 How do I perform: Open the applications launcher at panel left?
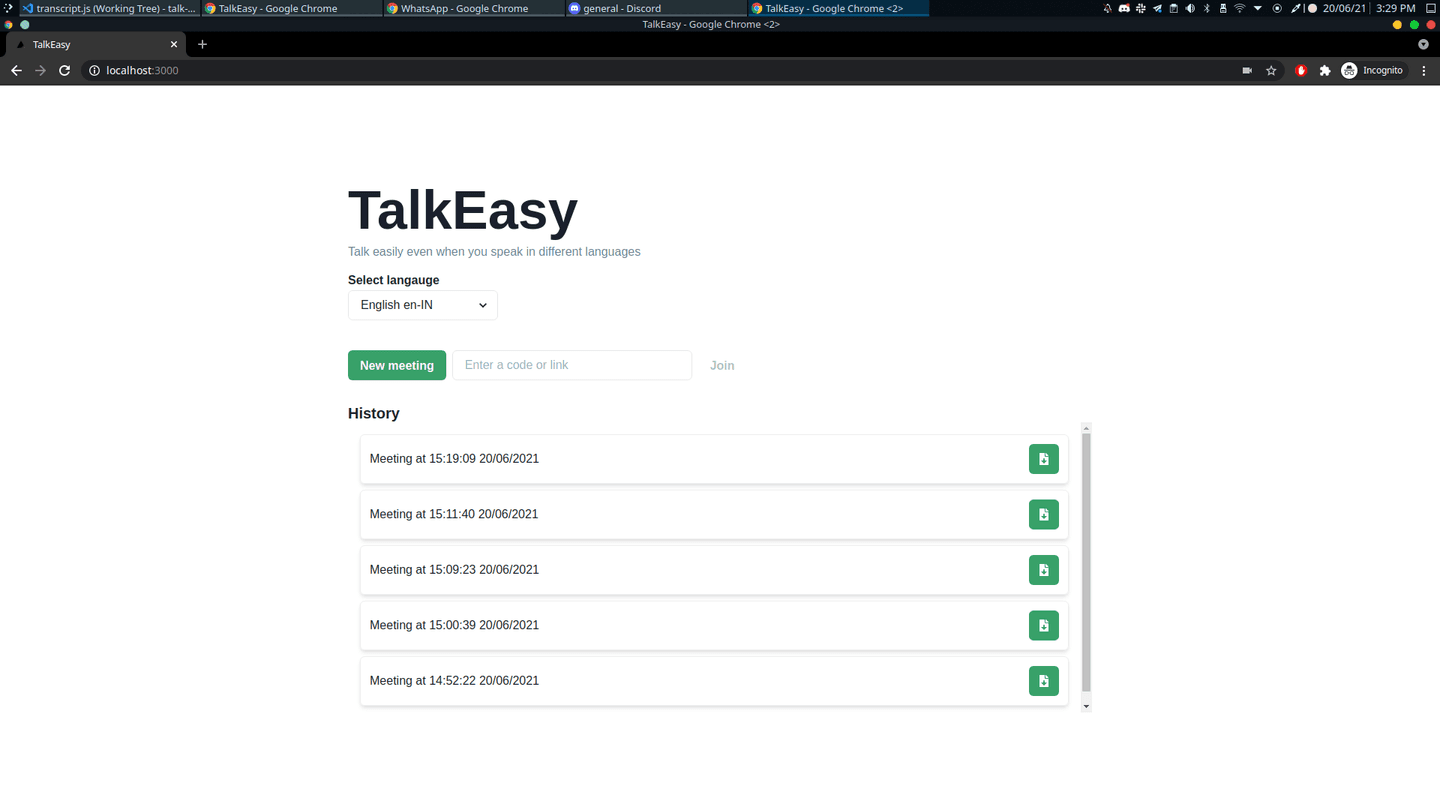coord(8,8)
